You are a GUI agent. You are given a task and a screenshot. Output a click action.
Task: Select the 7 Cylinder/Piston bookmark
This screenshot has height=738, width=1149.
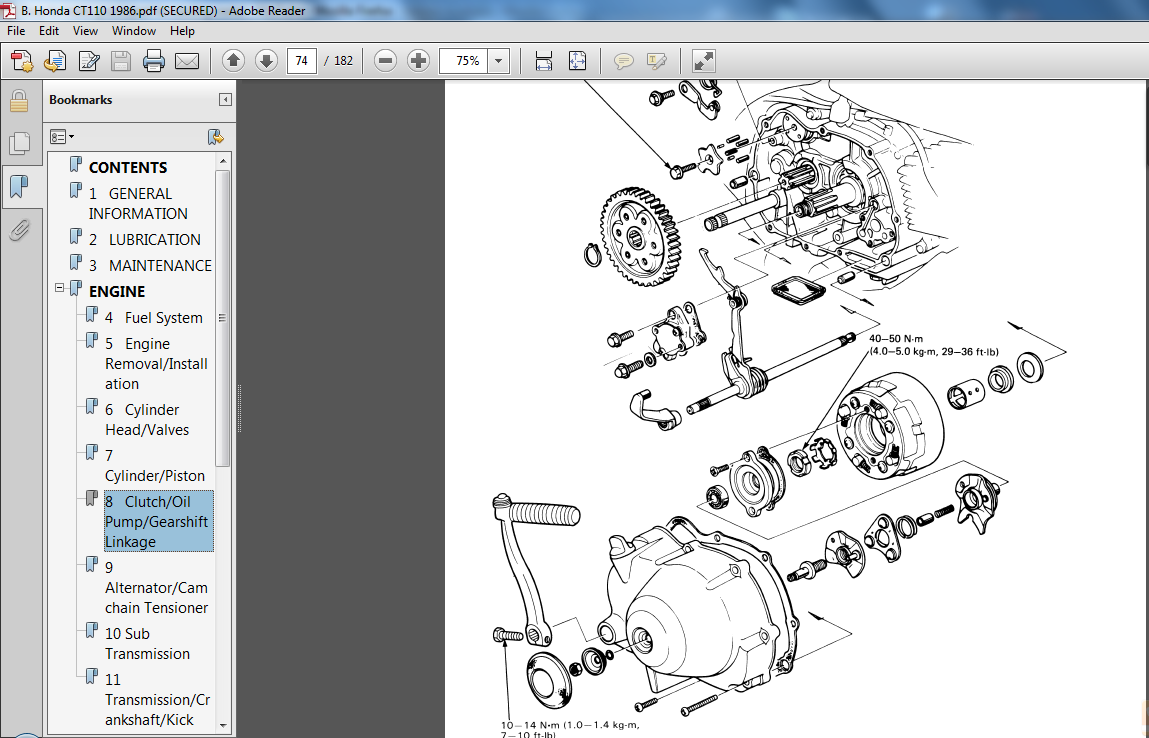click(x=155, y=465)
